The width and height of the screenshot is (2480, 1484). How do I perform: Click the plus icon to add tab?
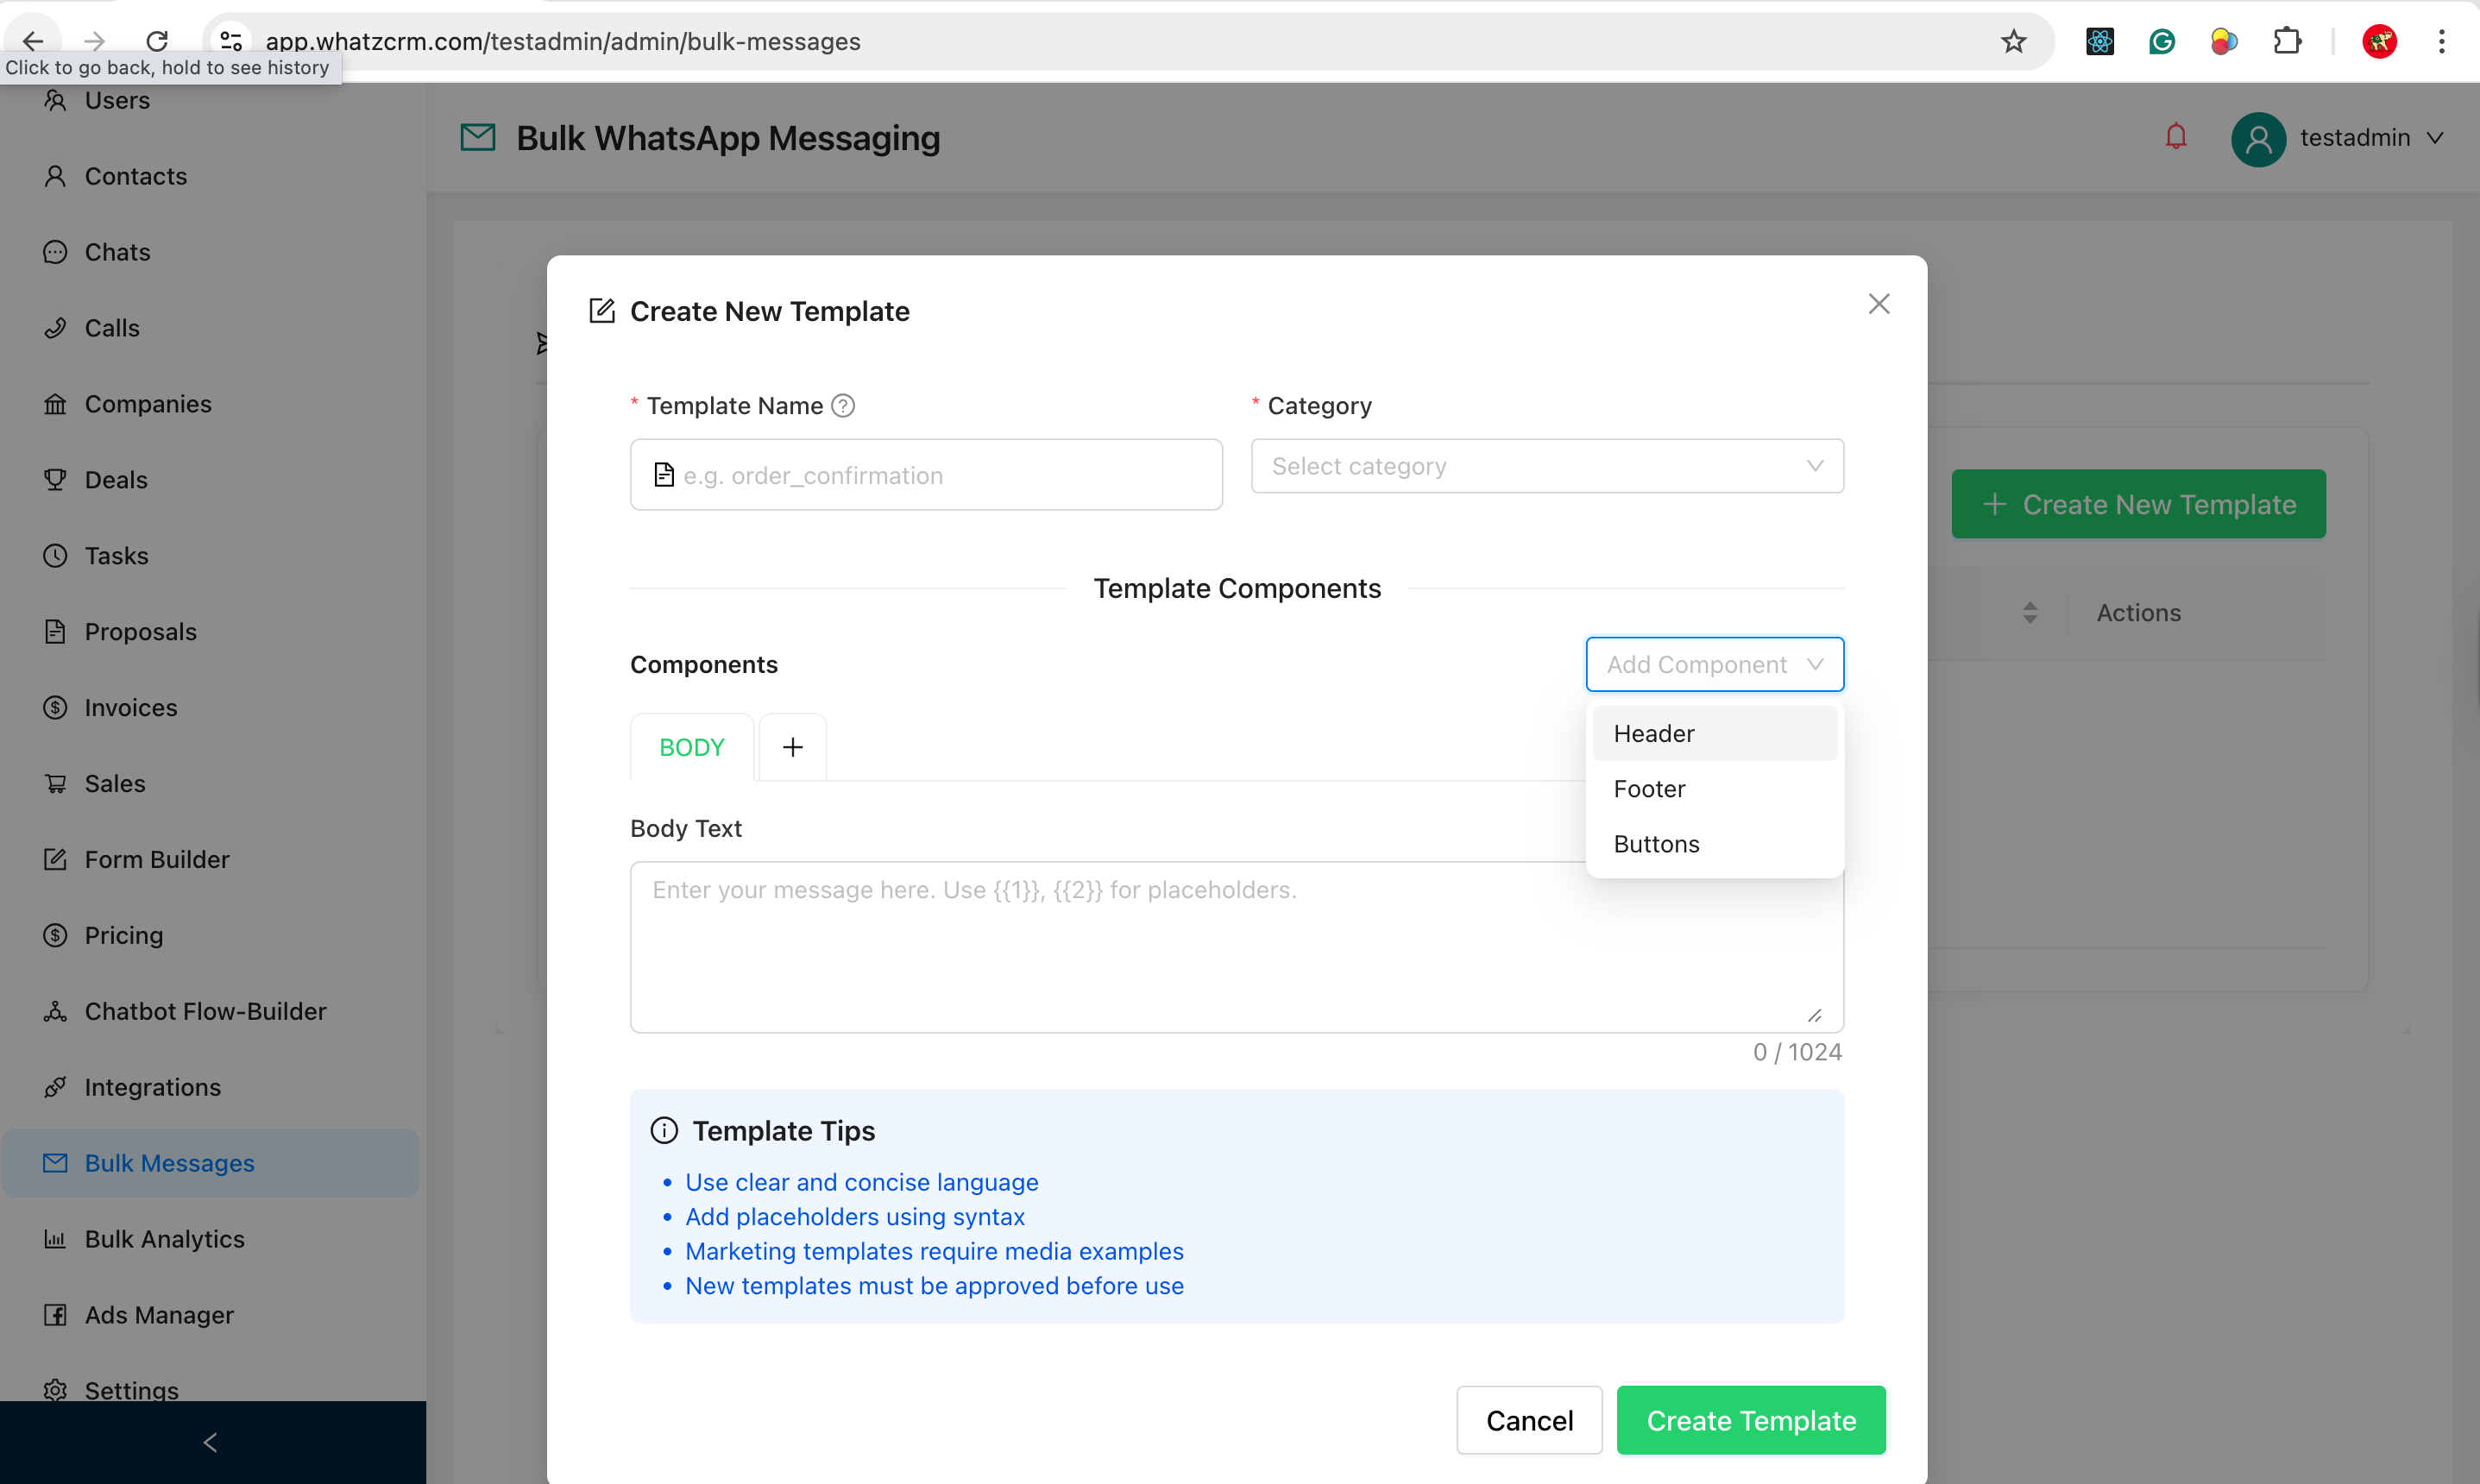click(x=792, y=747)
